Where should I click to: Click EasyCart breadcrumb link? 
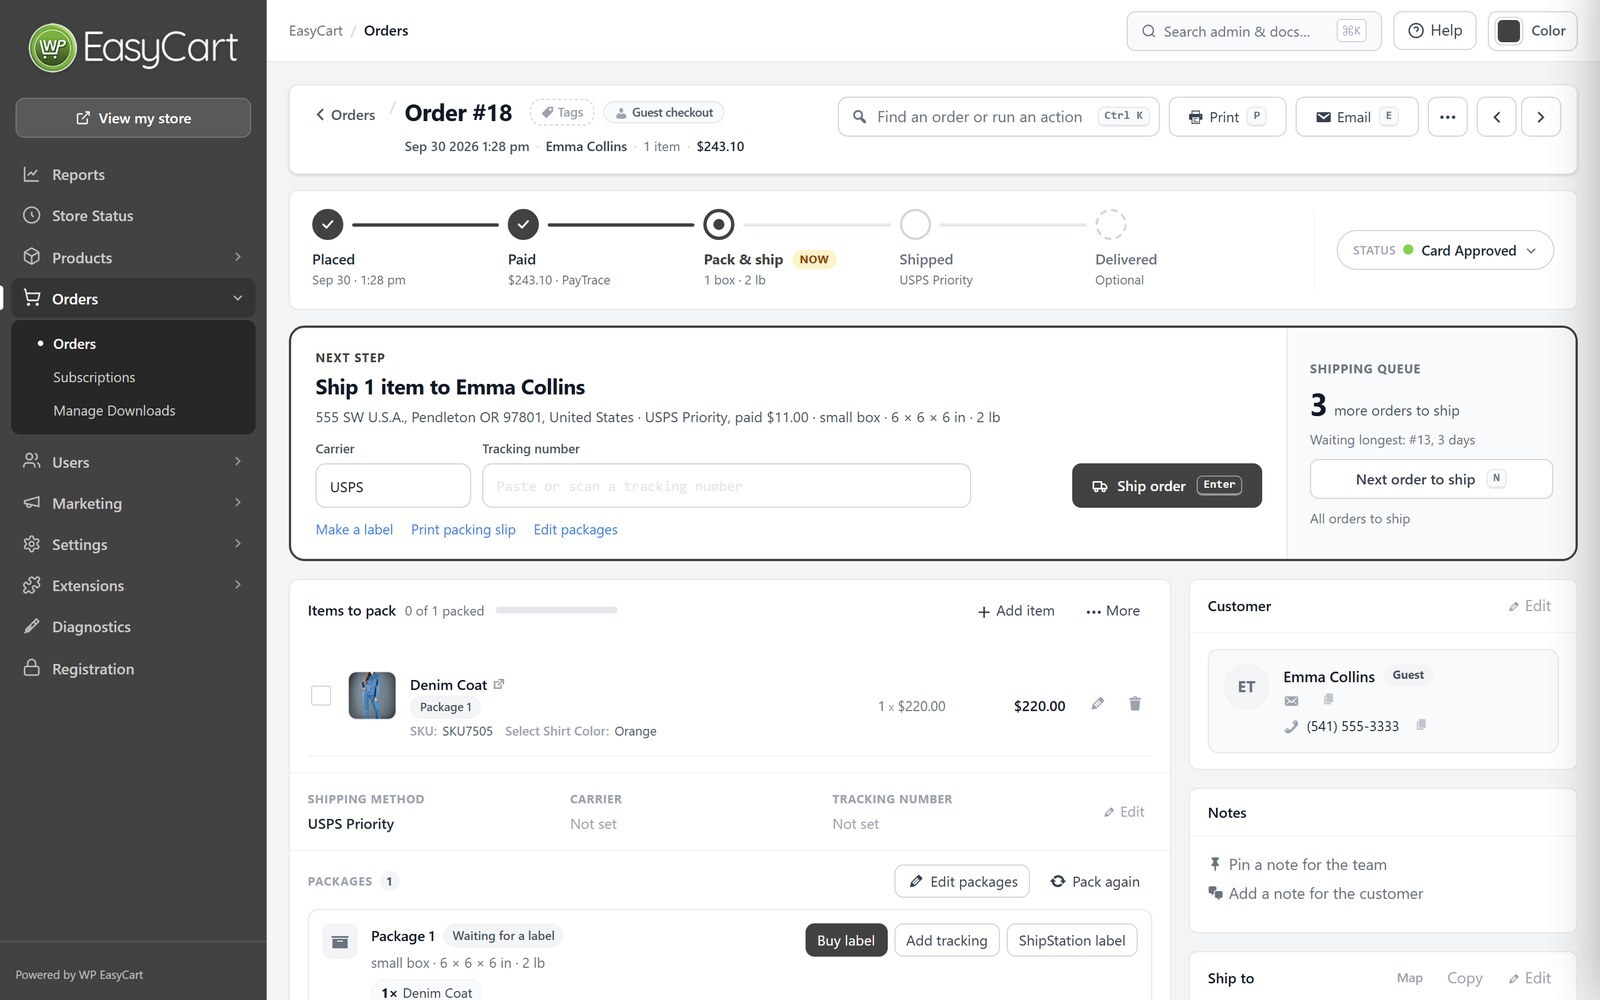tap(316, 31)
